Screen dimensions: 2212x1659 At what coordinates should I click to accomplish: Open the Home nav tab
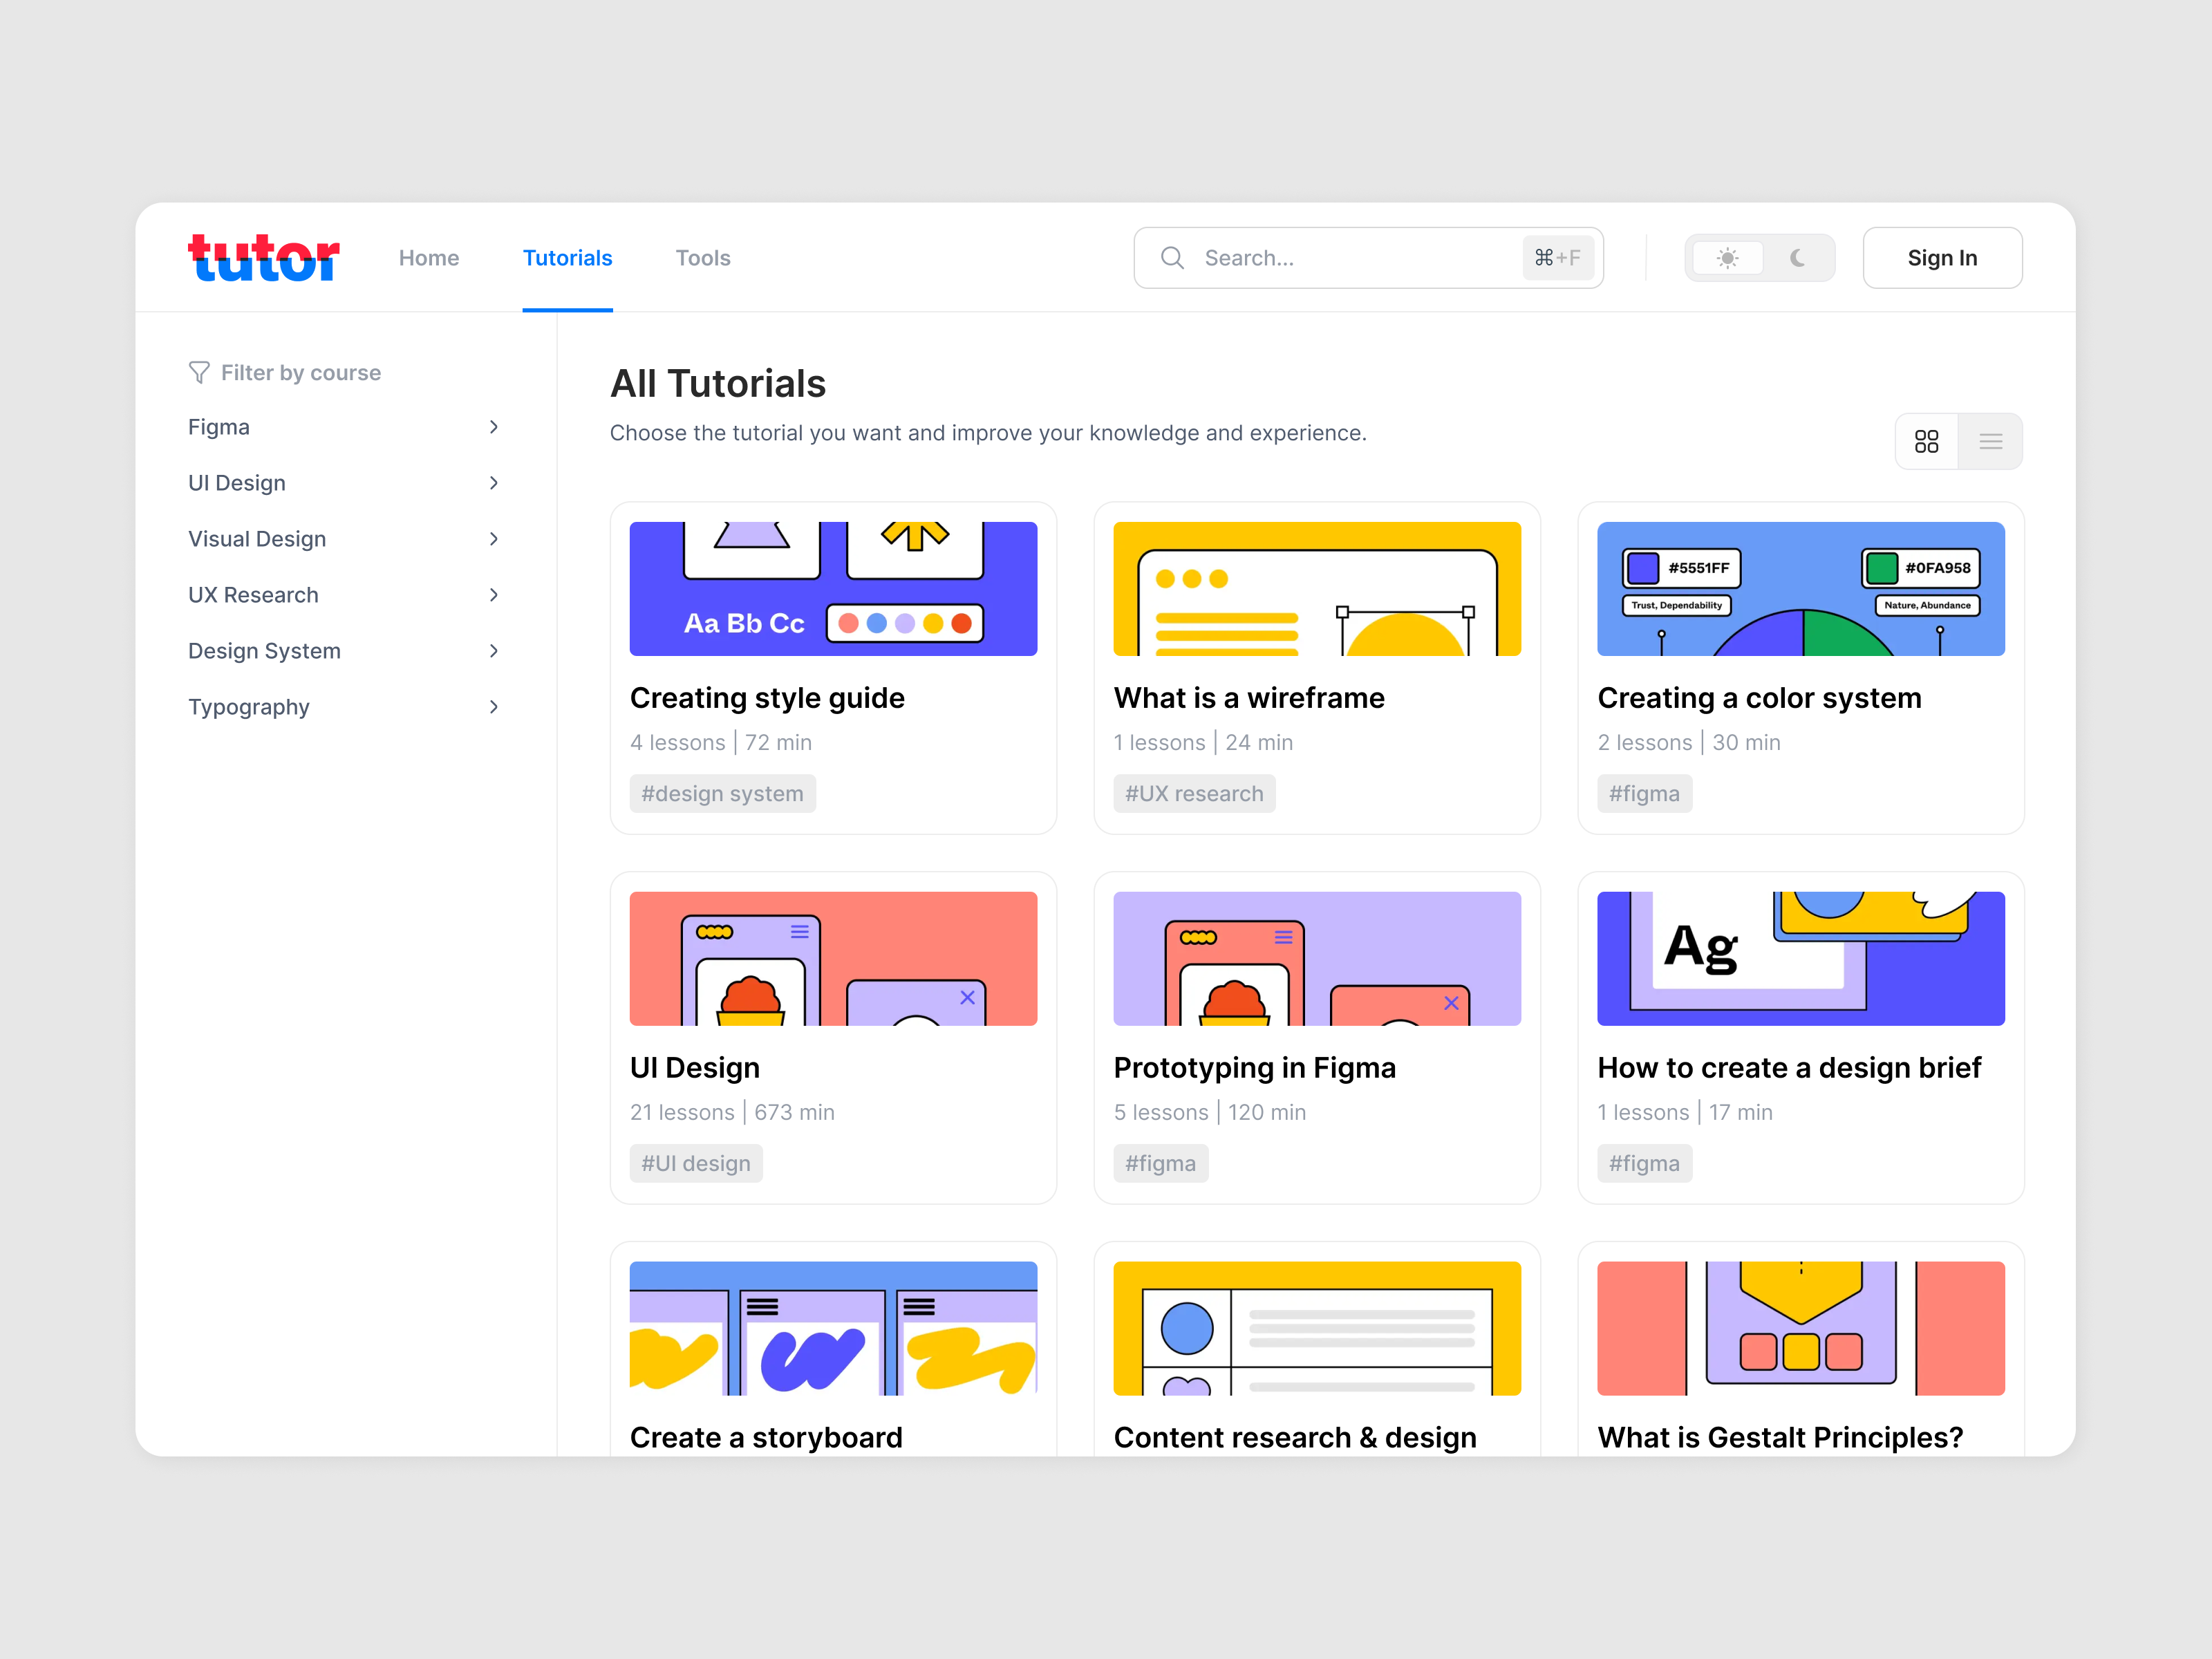pos(429,258)
